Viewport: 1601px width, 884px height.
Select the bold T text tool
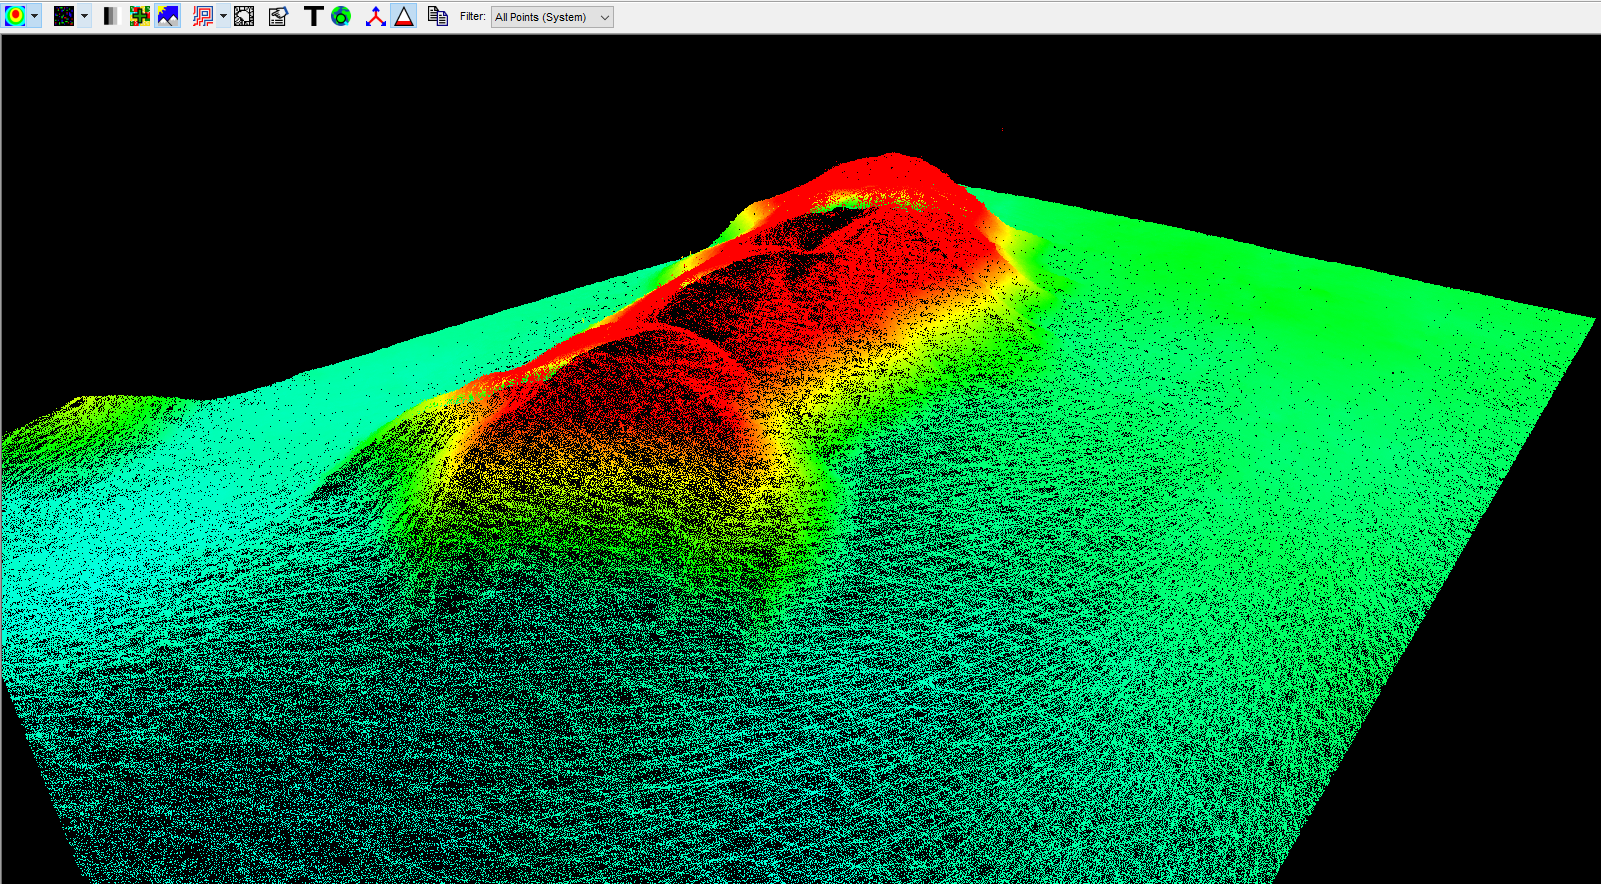[313, 16]
